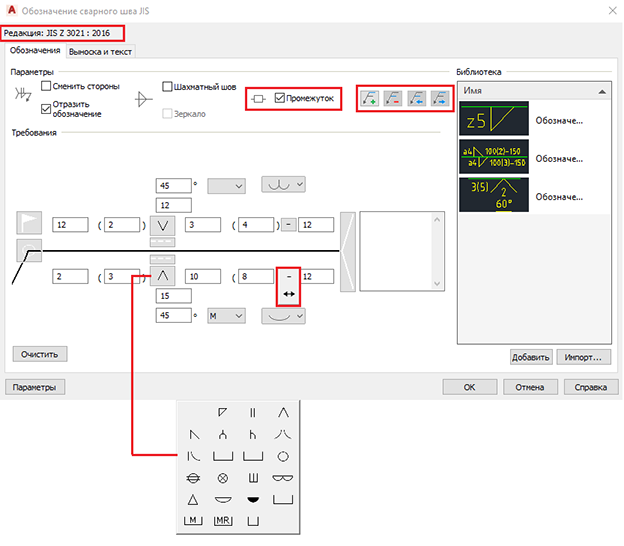Click the leader button with right blue arrow
Image resolution: width=624 pixels, height=546 pixels.
coord(440,98)
